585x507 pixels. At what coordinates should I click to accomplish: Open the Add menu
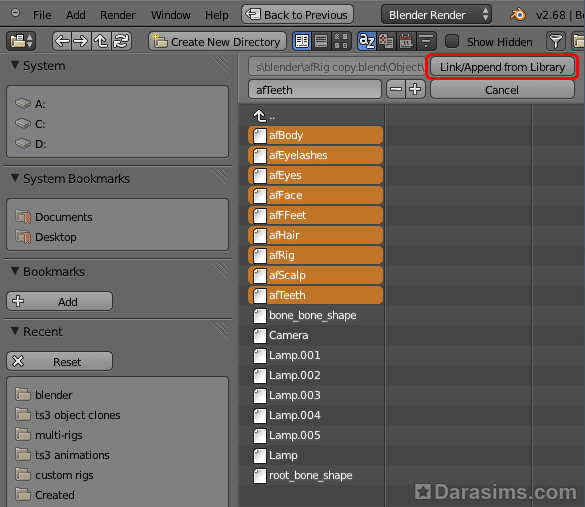click(76, 15)
